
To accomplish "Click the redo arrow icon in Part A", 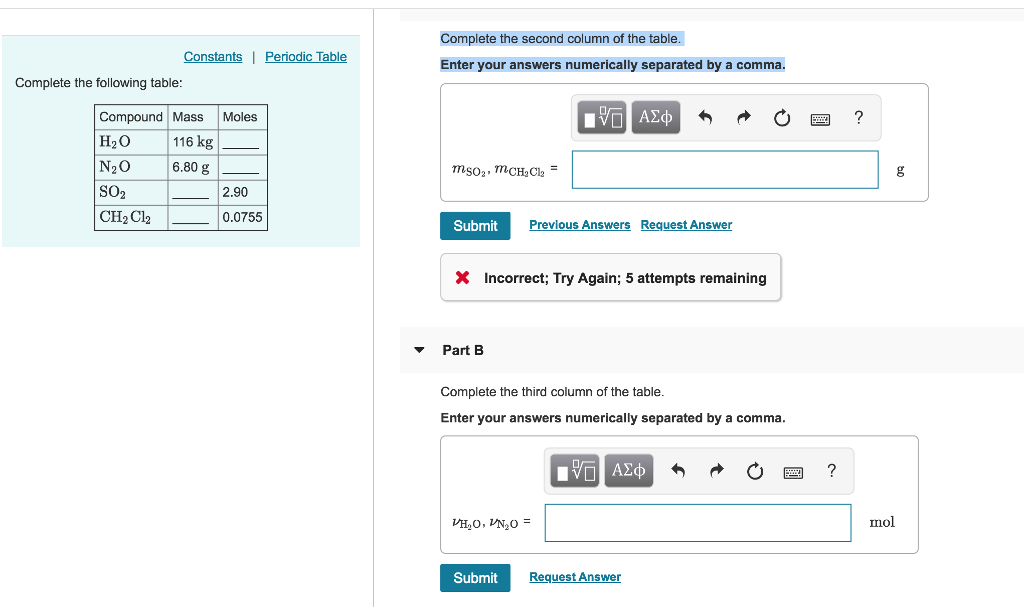I will tap(744, 117).
